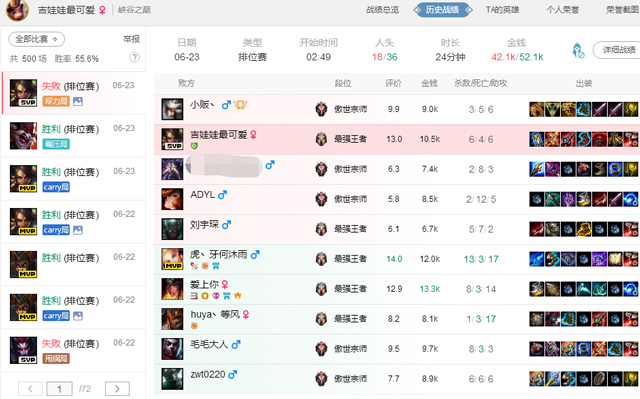
Task: Go to previous page of match list
Action: [30, 388]
